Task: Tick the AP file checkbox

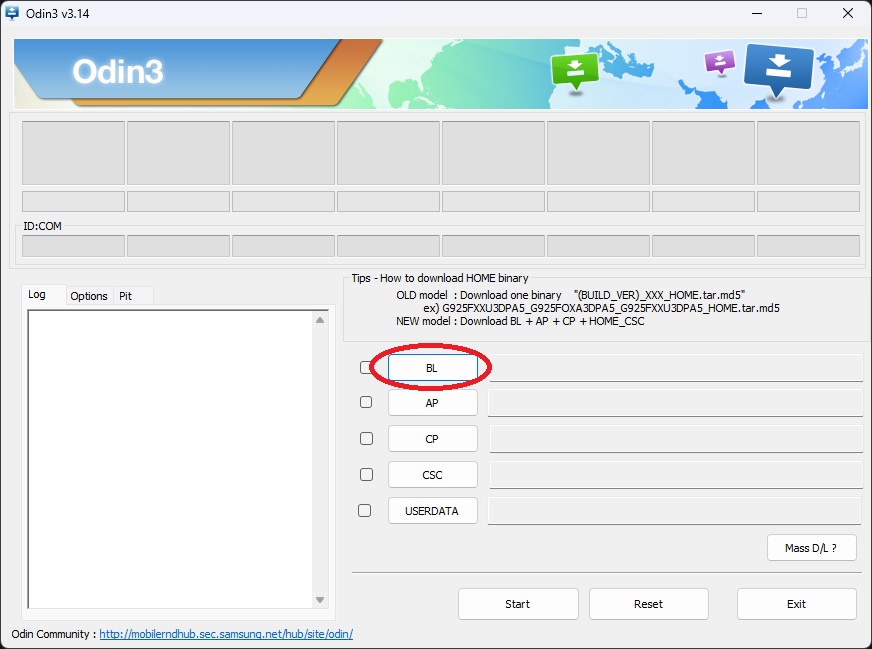Action: (366, 402)
